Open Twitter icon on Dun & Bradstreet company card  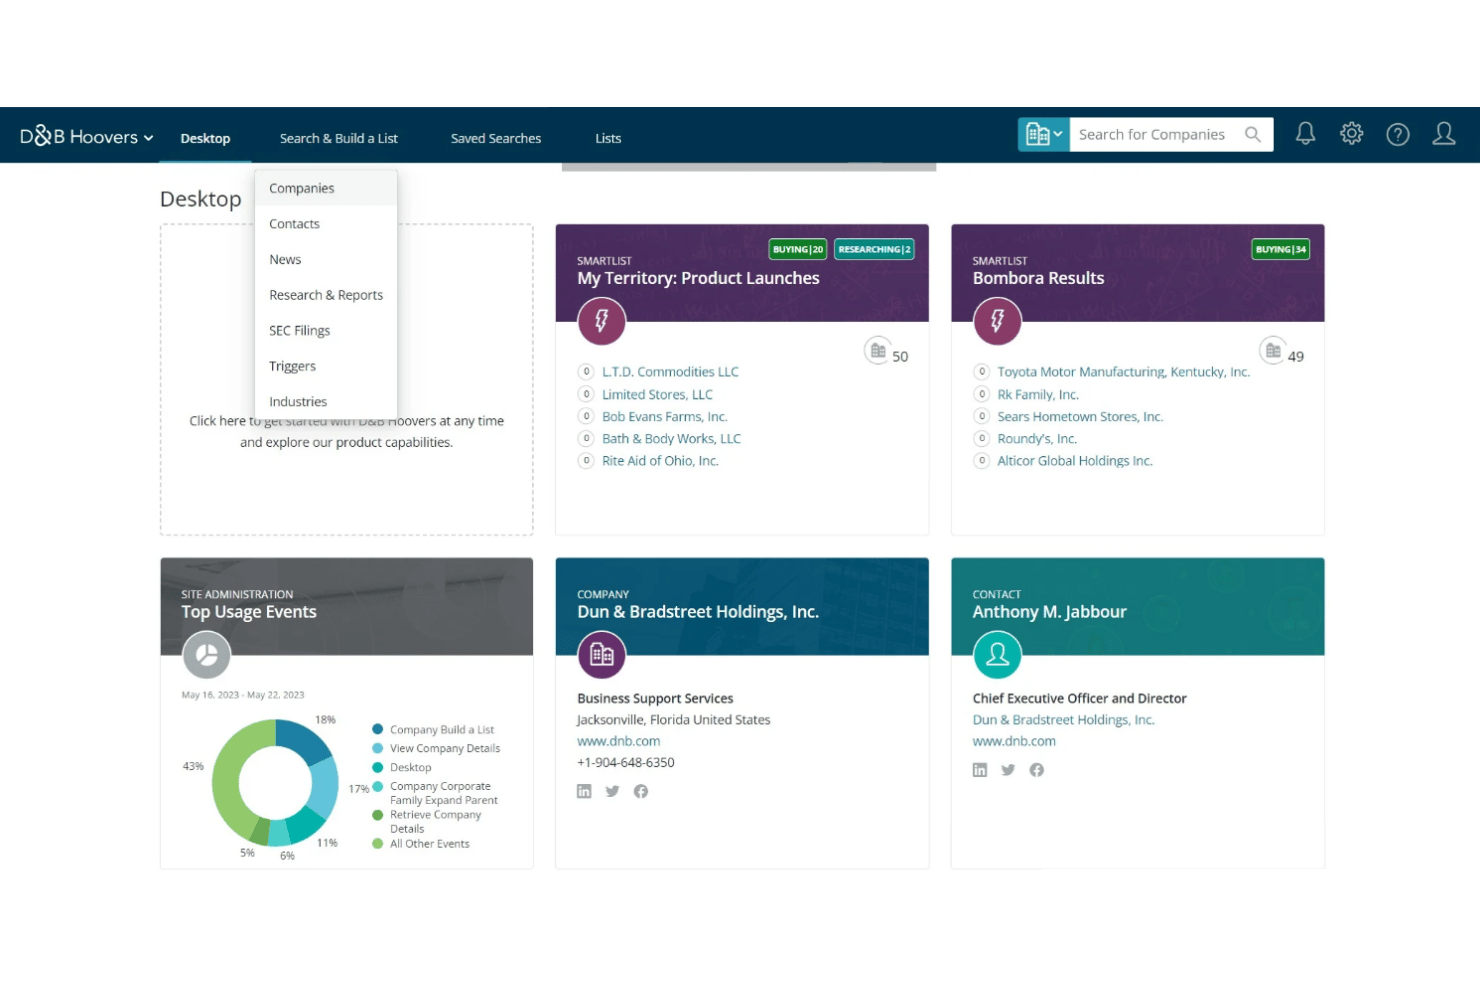(612, 791)
